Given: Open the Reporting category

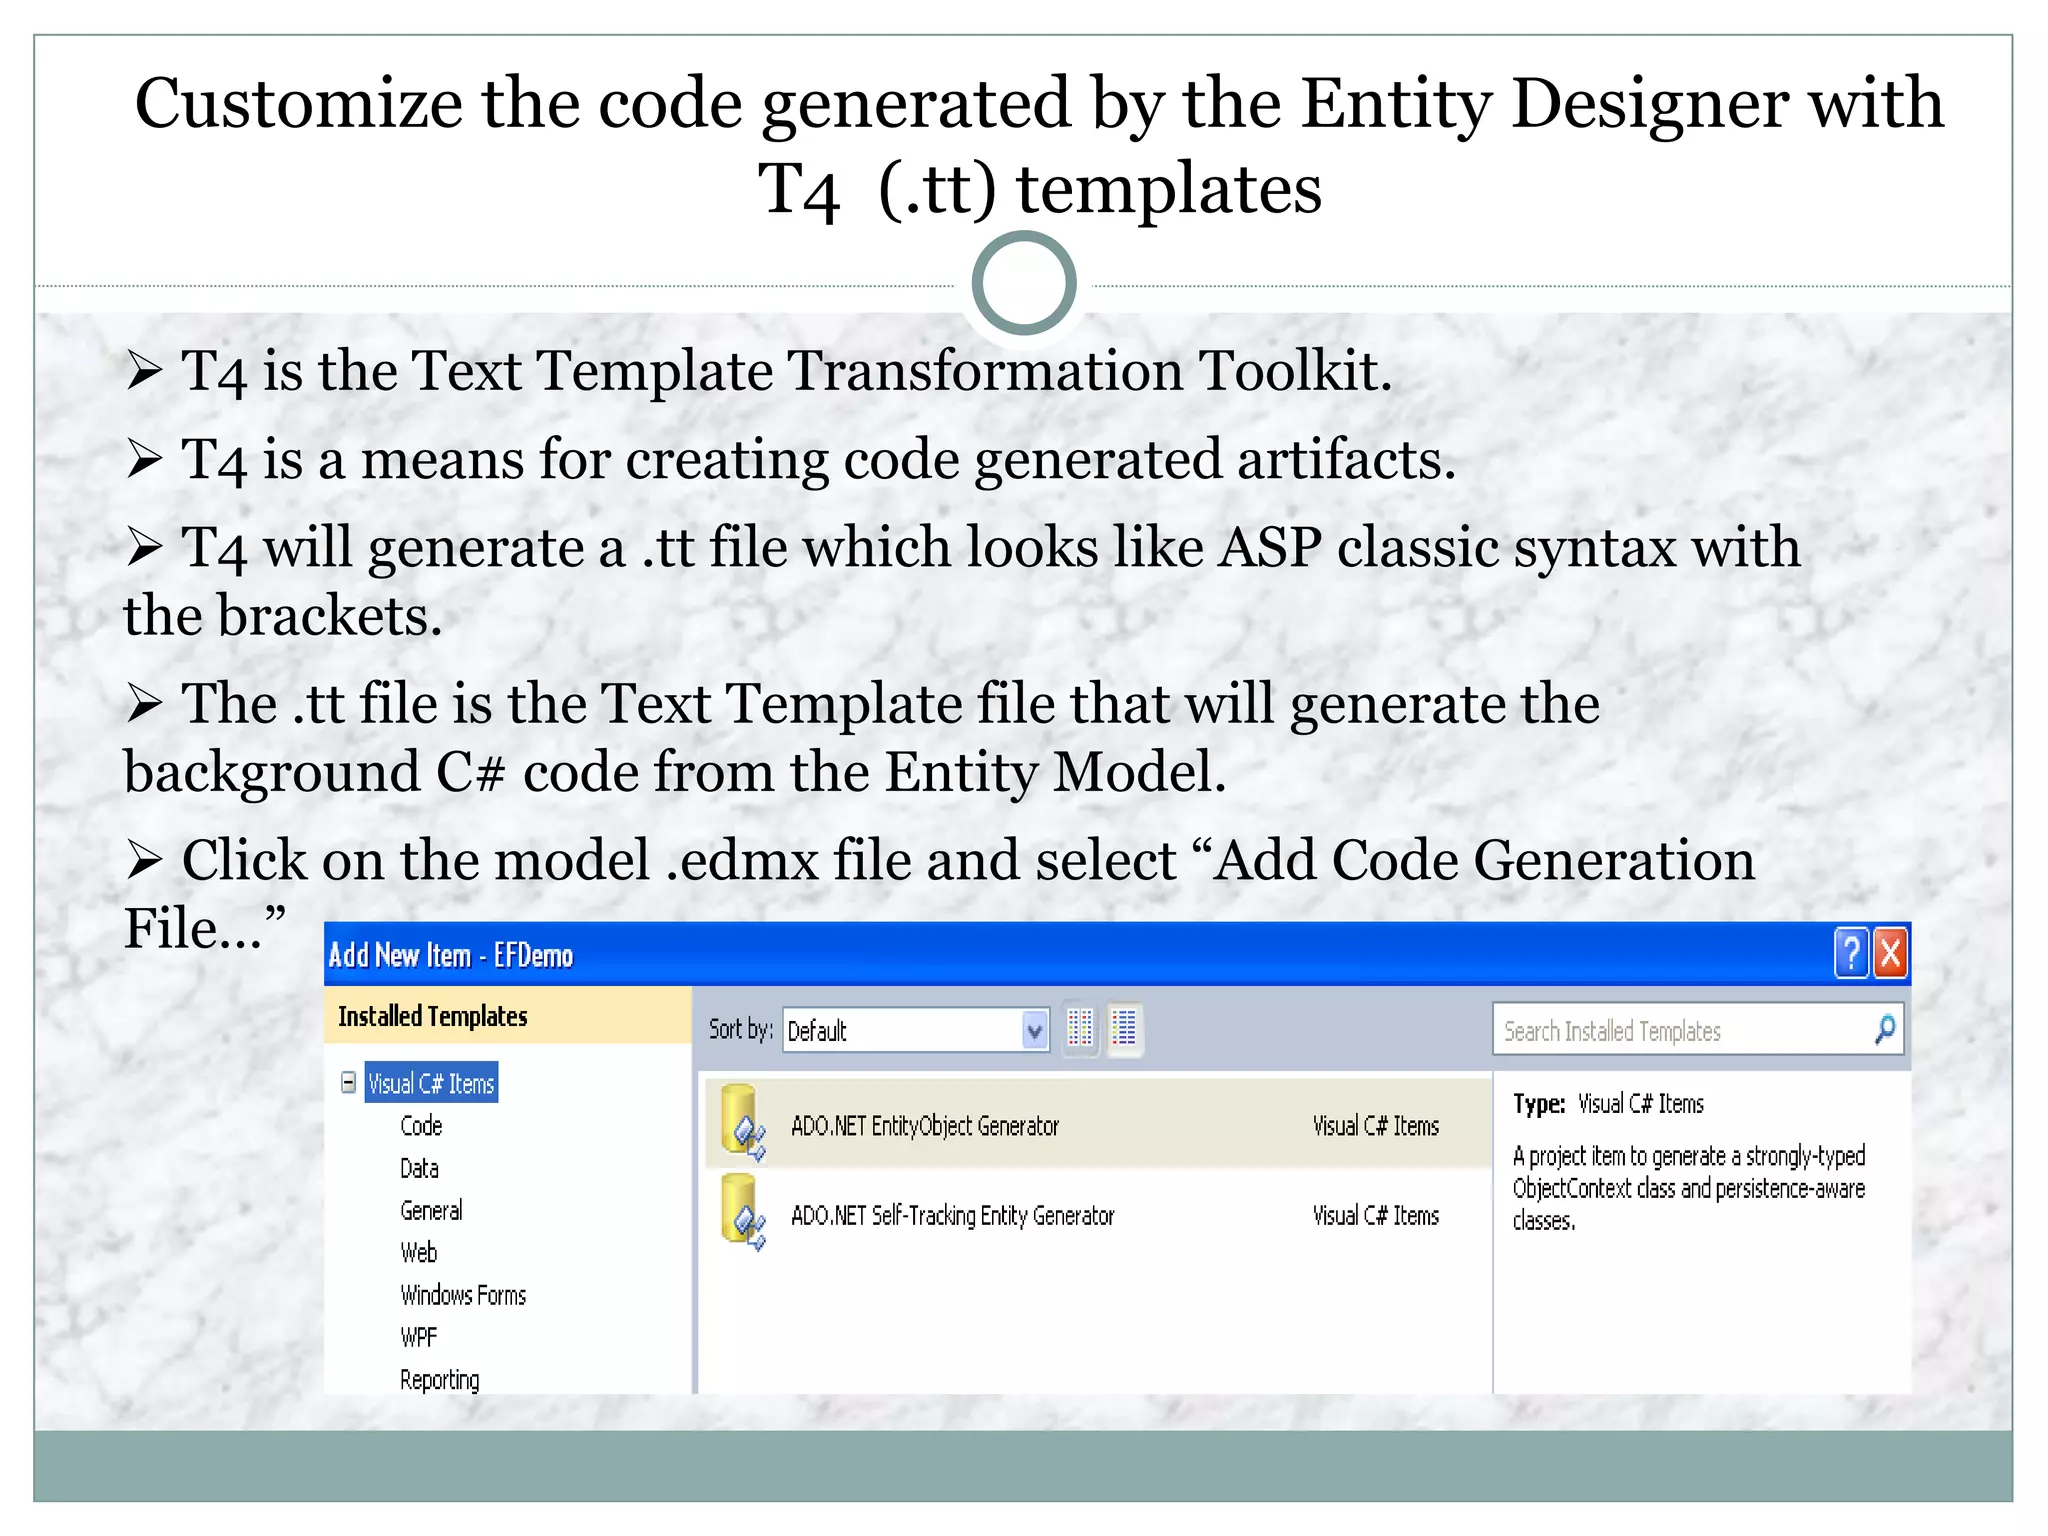Looking at the screenshot, I should pos(439,1380).
